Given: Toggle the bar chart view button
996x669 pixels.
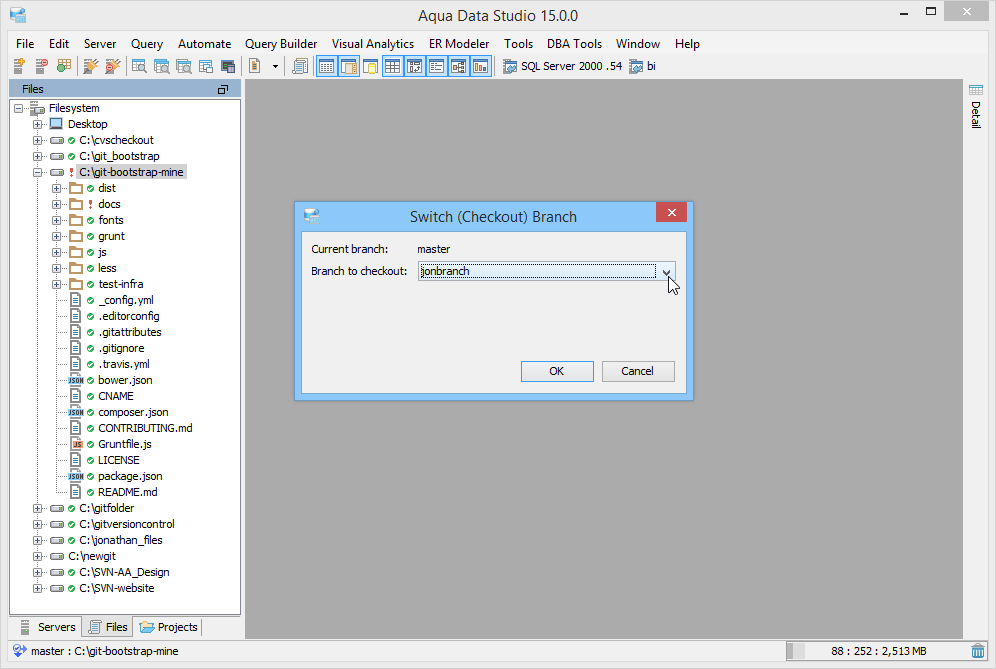Looking at the screenshot, I should [481, 66].
